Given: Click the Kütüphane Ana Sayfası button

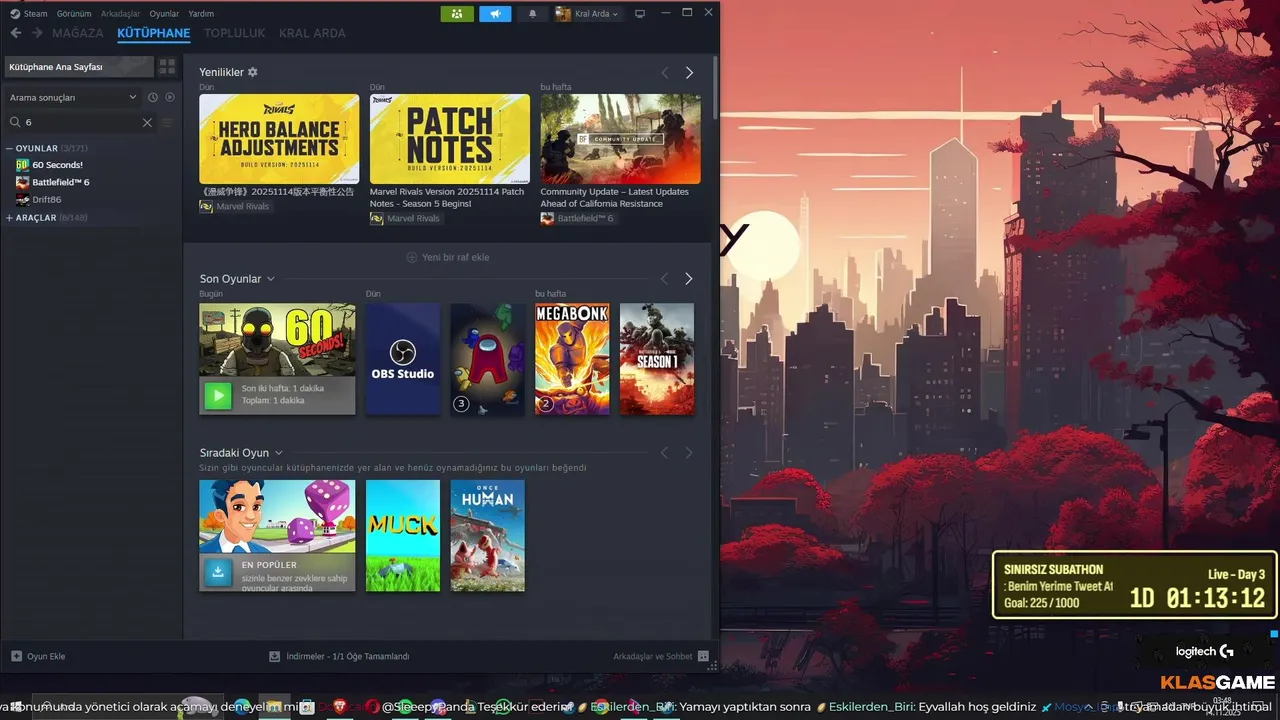Looking at the screenshot, I should [79, 67].
